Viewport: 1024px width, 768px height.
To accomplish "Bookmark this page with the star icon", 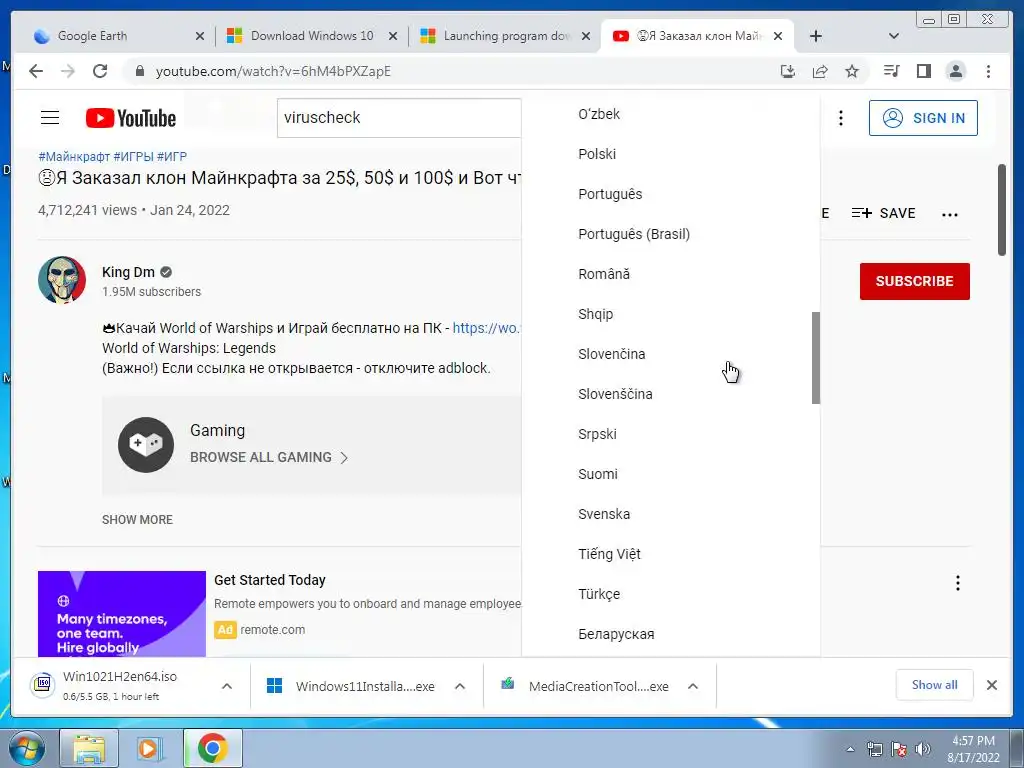I will point(852,71).
